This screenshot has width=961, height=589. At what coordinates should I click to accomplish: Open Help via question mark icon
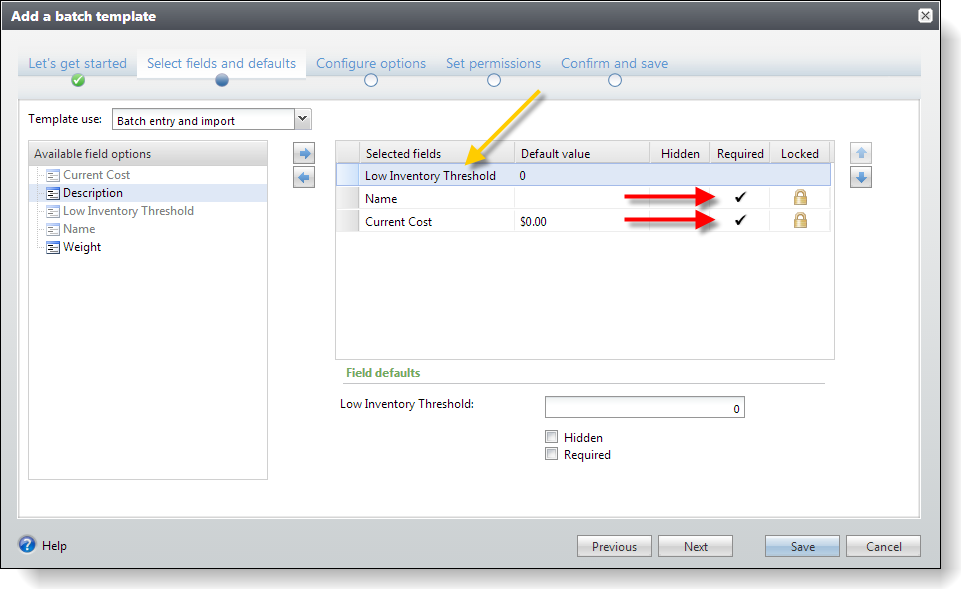coord(28,545)
